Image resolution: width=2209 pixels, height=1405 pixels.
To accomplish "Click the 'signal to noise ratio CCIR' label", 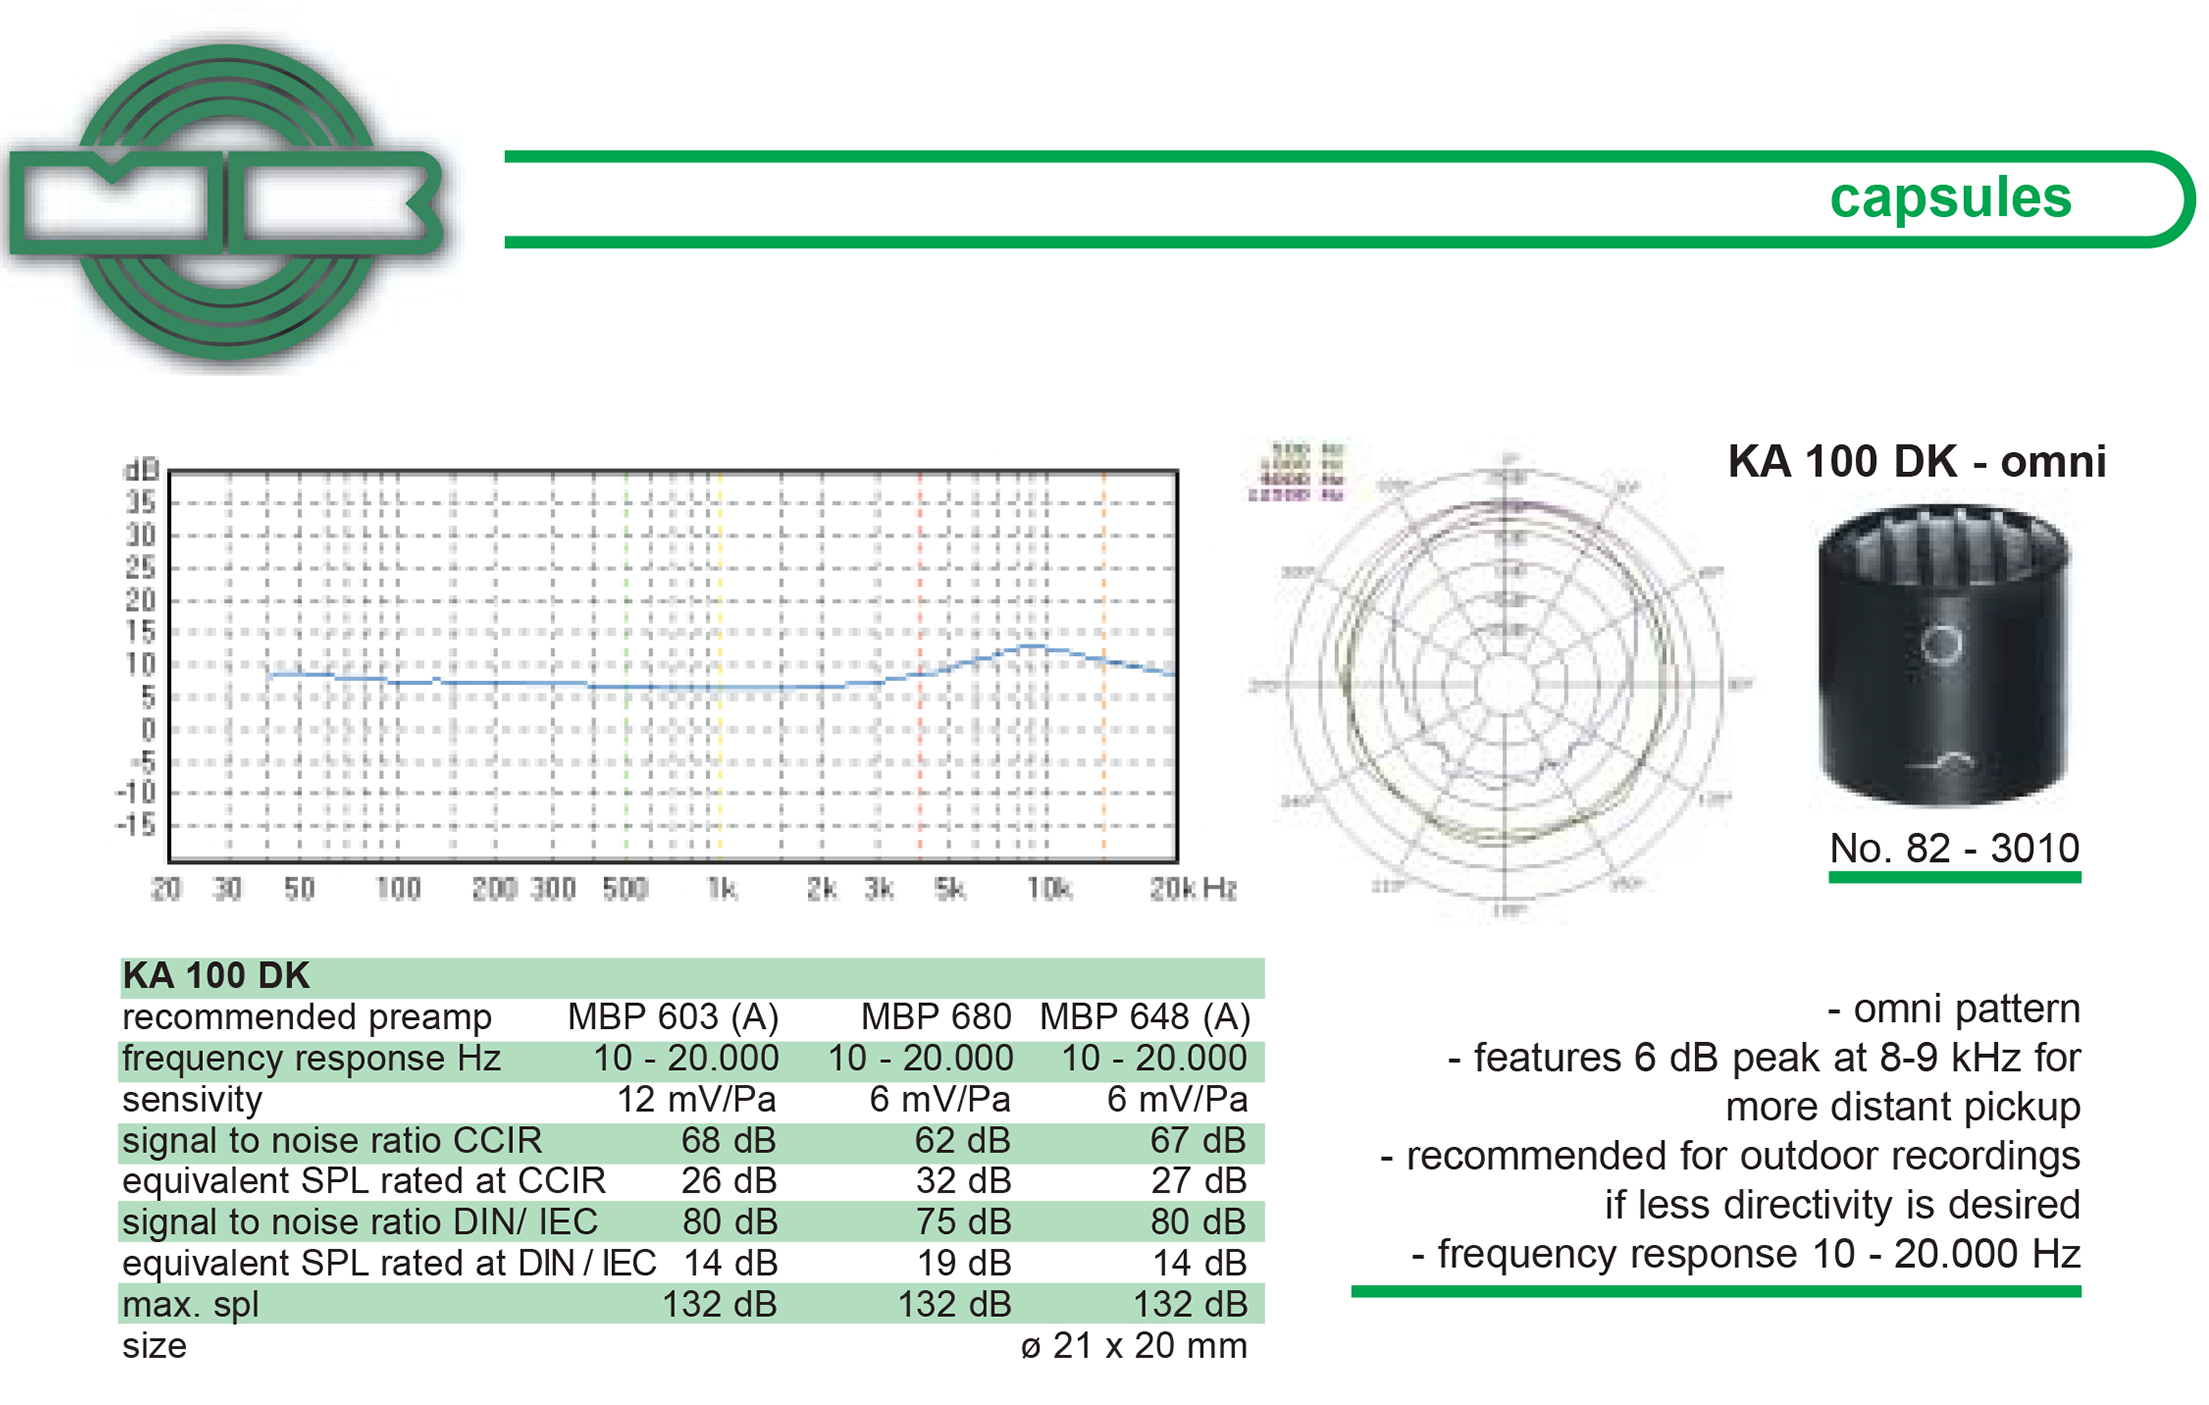I will click(x=332, y=1140).
